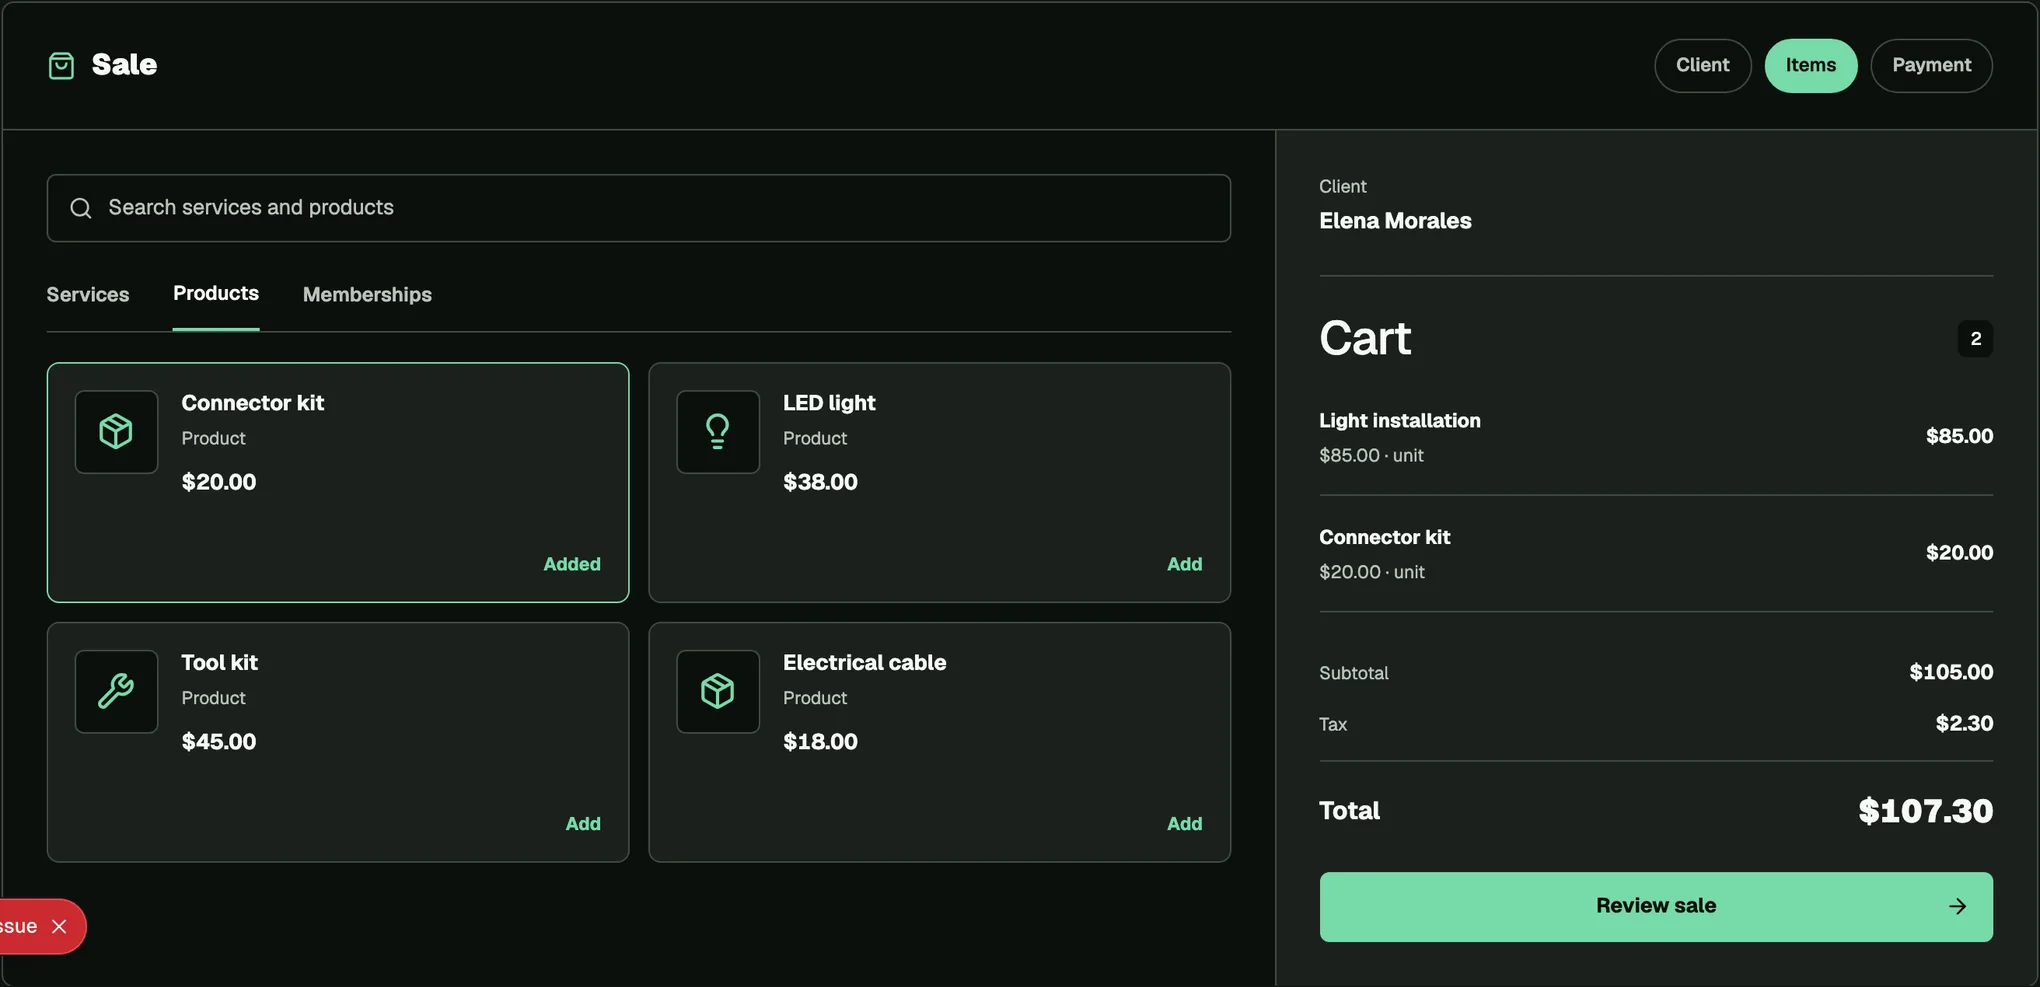This screenshot has width=2040, height=987.
Task: Click the Tool kit wrench icon
Action: coord(116,691)
